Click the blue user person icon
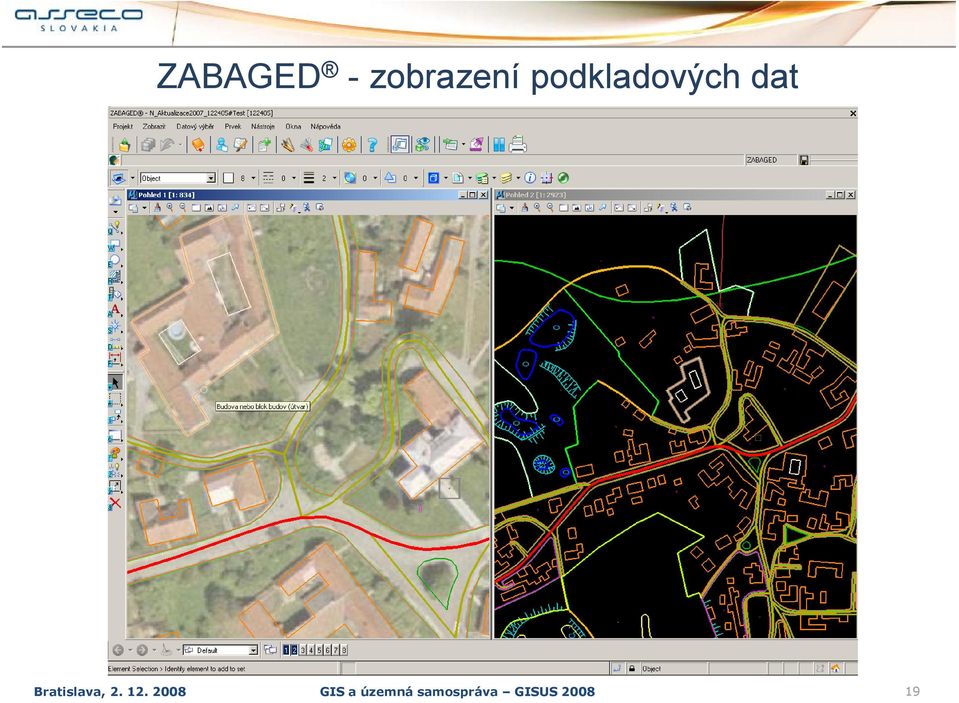Screen dimensions: 959x703 [221, 145]
